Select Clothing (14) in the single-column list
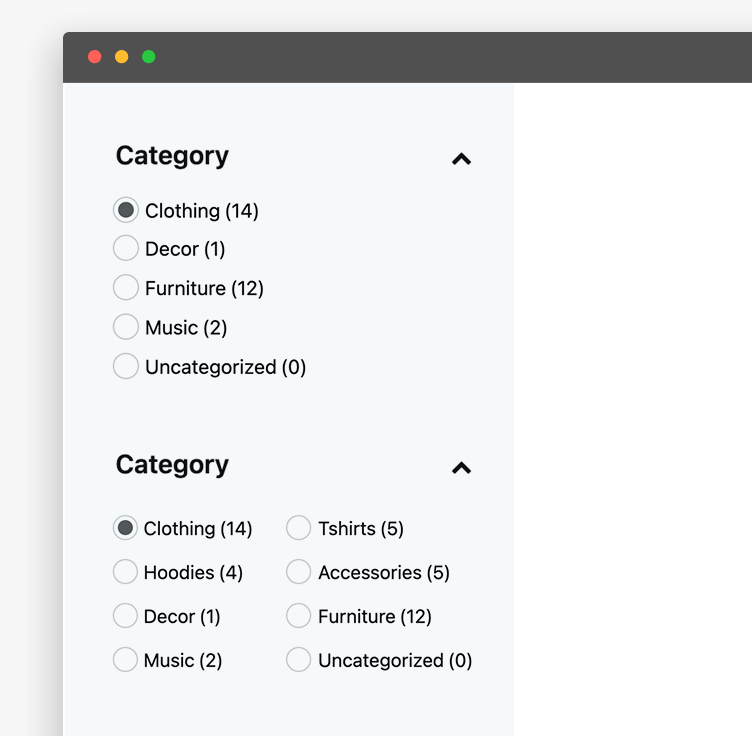The height and width of the screenshot is (736, 752). (126, 210)
